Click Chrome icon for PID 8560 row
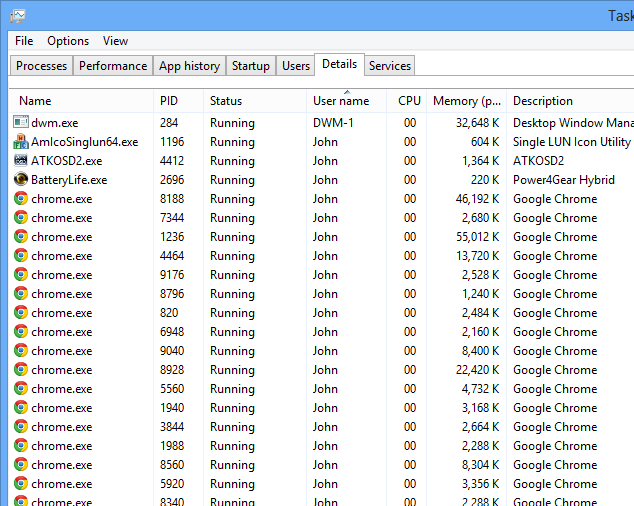 click(21, 464)
